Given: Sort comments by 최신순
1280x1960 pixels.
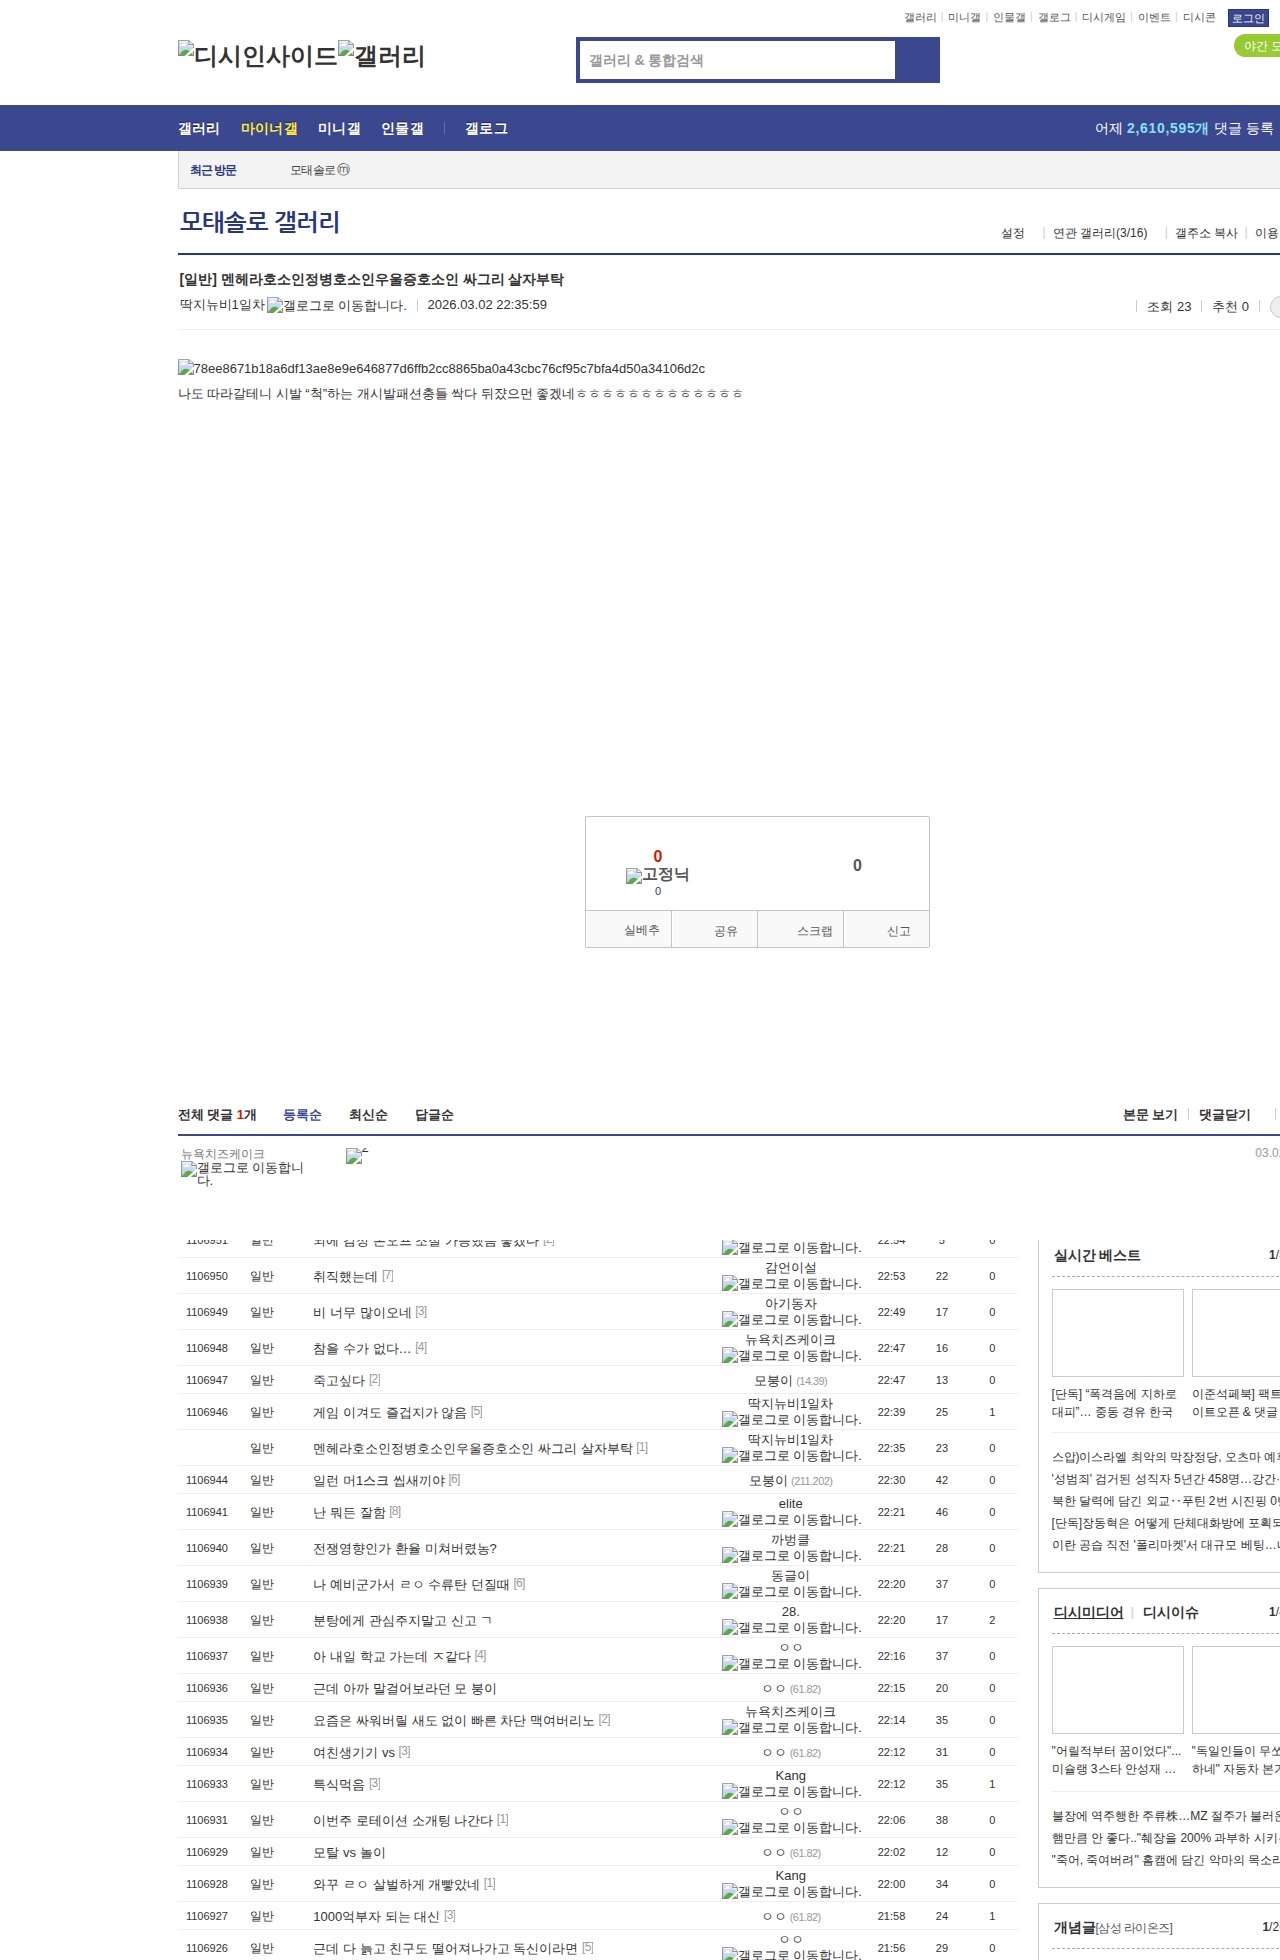Looking at the screenshot, I should pyautogui.click(x=368, y=1115).
